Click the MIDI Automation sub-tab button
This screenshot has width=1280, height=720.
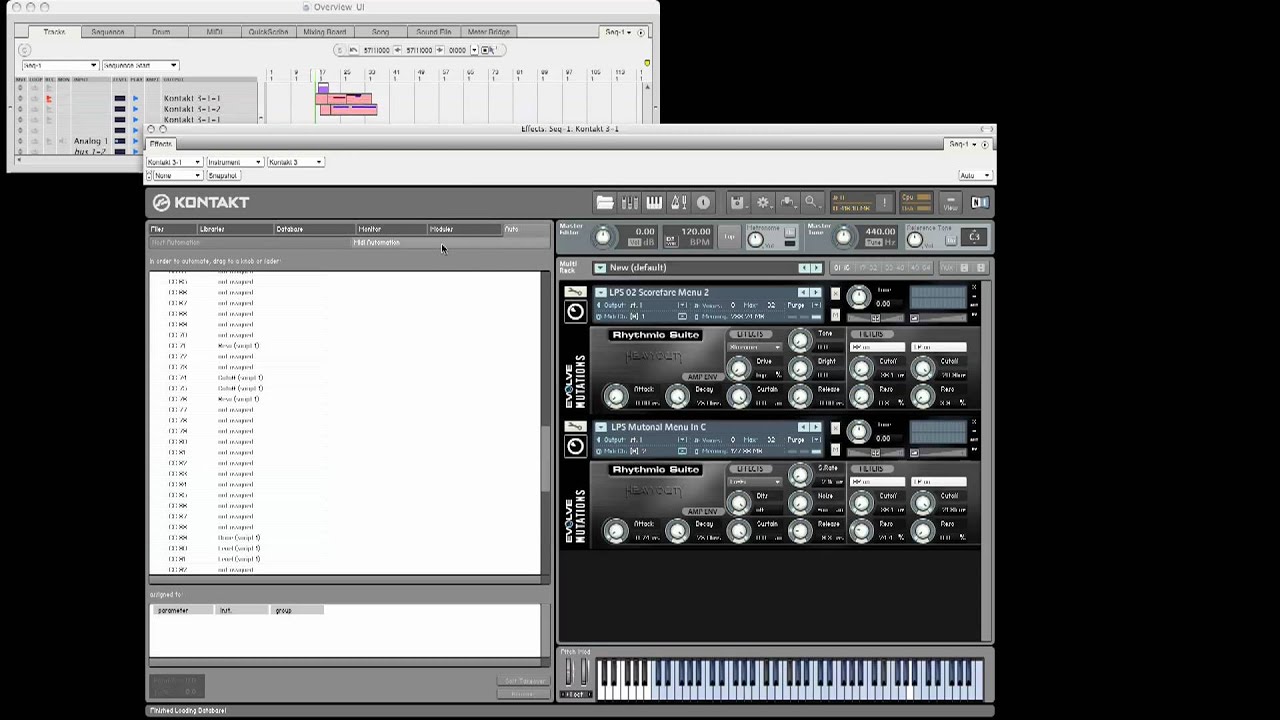pos(450,243)
